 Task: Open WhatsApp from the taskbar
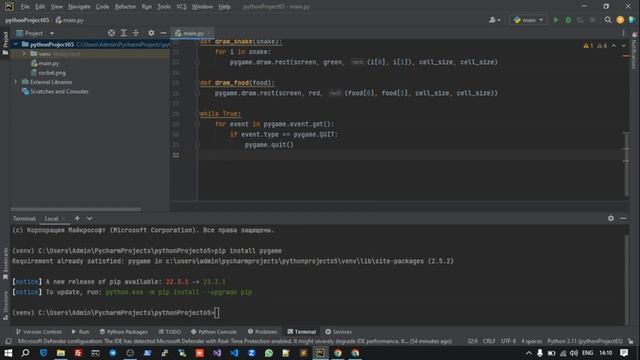click(x=269, y=353)
